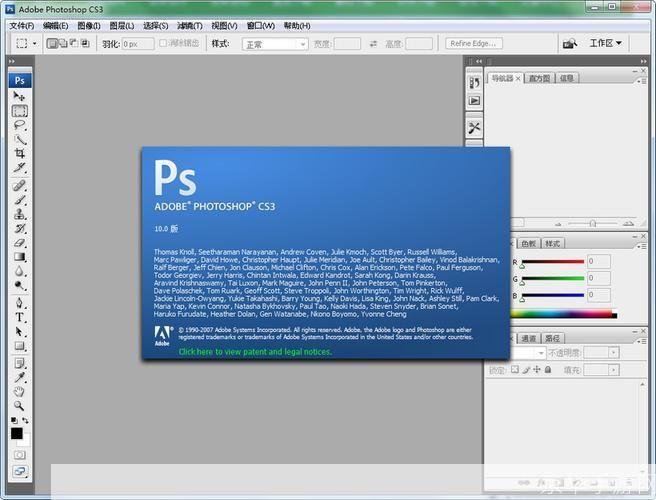
Task: Select the History Brush tool
Action: pos(19,228)
